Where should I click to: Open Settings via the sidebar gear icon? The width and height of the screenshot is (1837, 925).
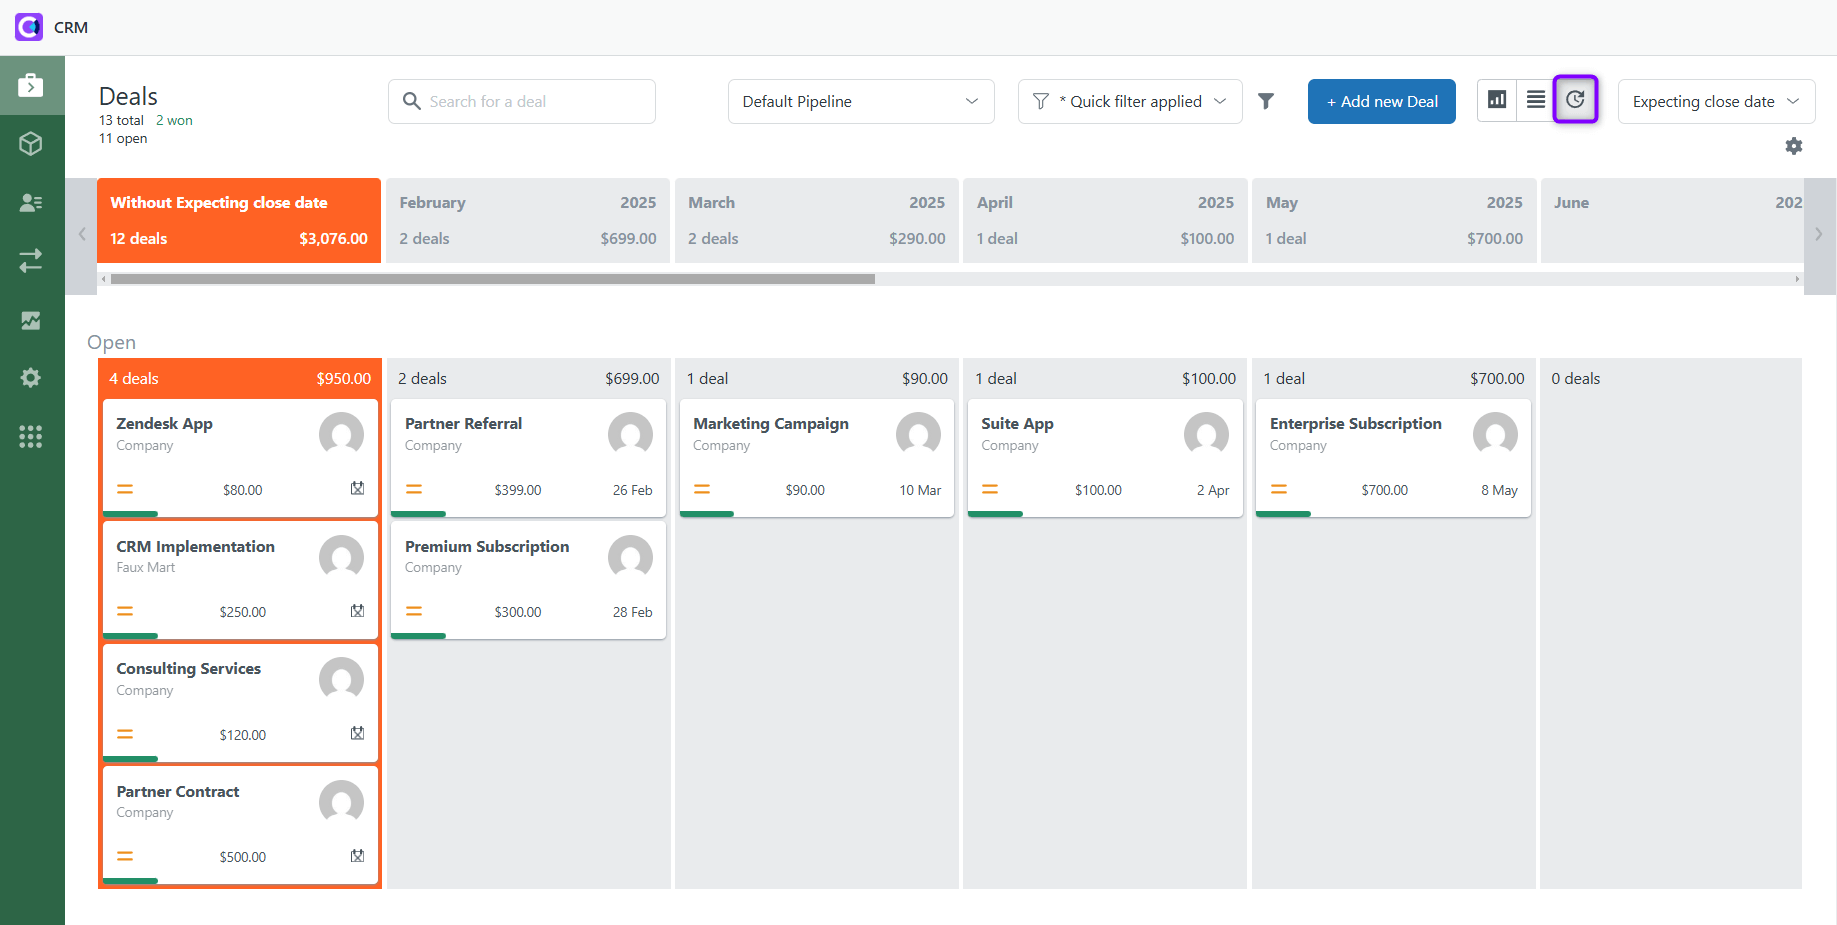pyautogui.click(x=31, y=377)
